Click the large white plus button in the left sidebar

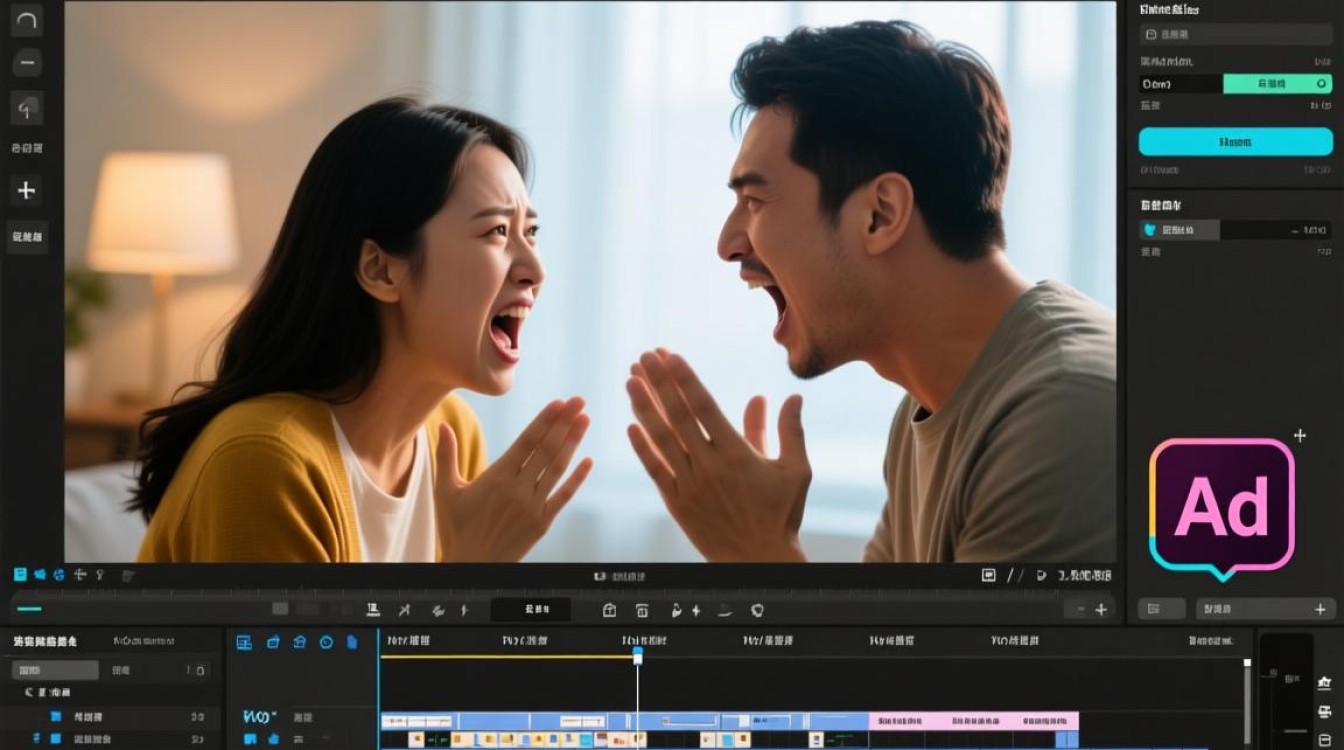click(27, 190)
